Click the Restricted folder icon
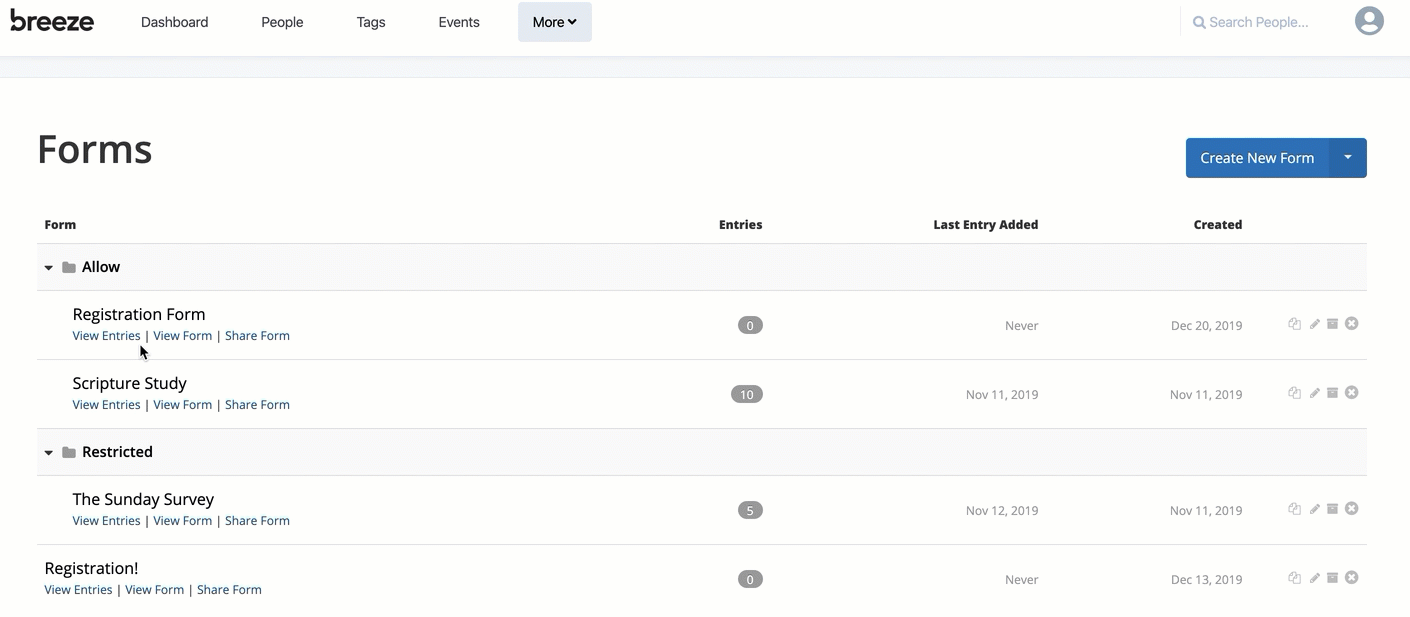The height and width of the screenshot is (617, 1410). (69, 453)
